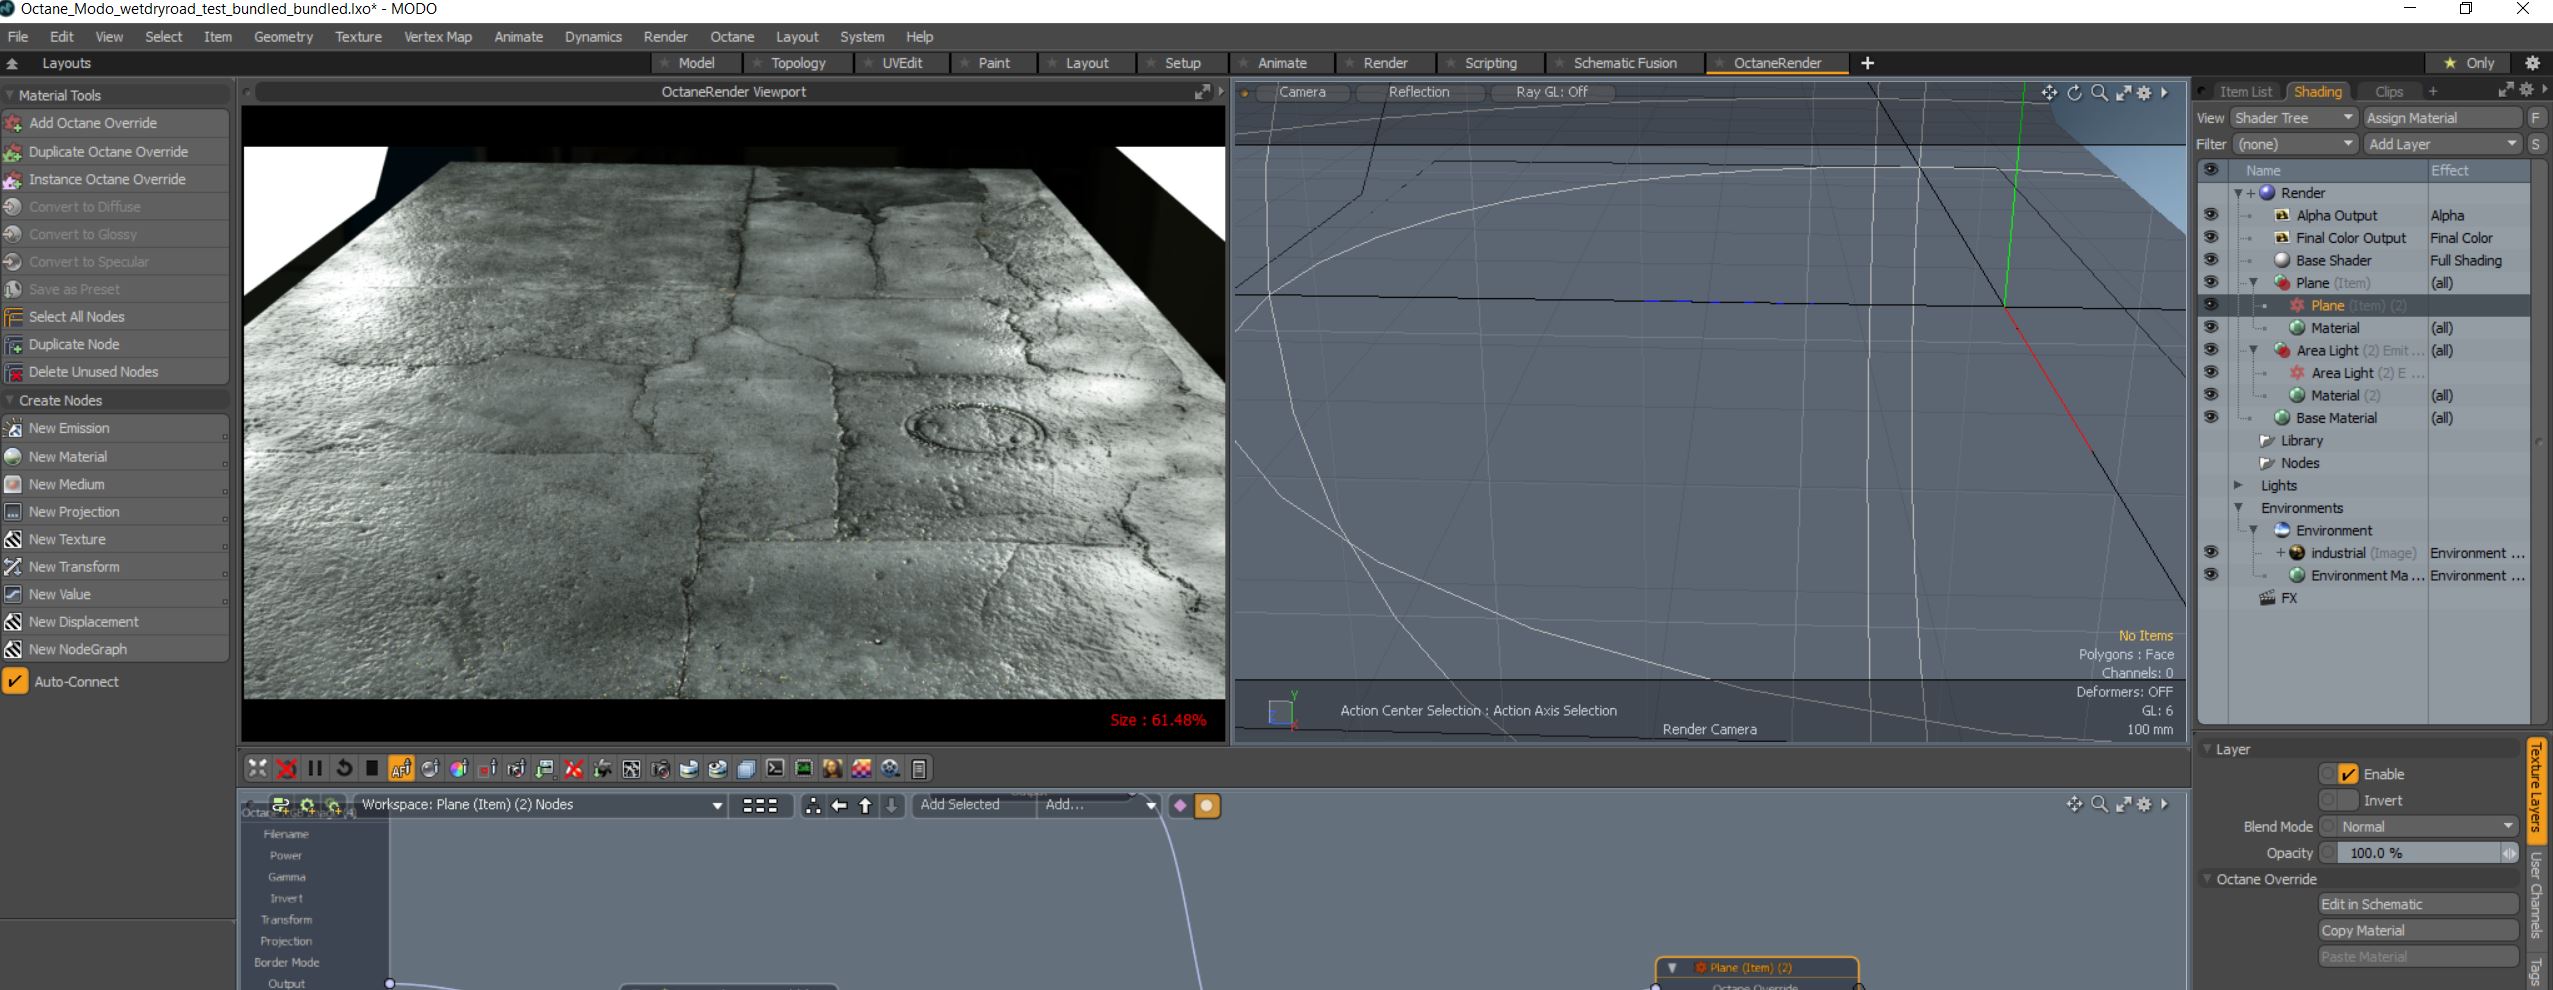
Task: Click the up arrow in schematic toolbar
Action: [x=865, y=805]
